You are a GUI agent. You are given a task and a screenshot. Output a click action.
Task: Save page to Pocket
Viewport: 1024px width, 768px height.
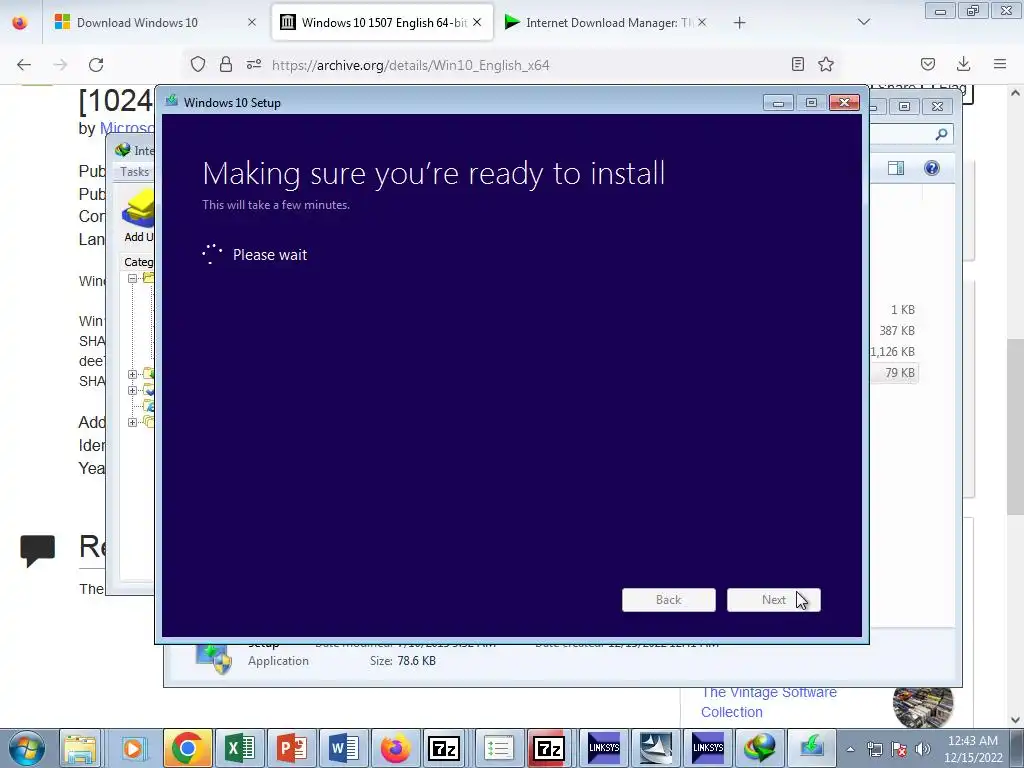(x=928, y=64)
